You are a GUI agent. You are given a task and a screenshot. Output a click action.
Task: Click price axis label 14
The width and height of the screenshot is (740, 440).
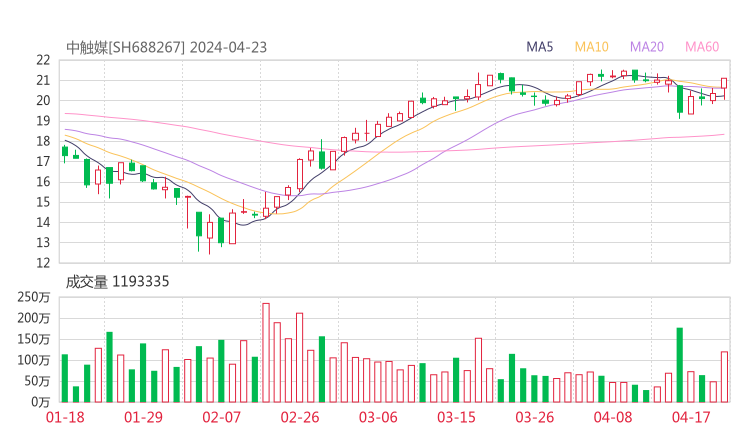click(x=43, y=222)
